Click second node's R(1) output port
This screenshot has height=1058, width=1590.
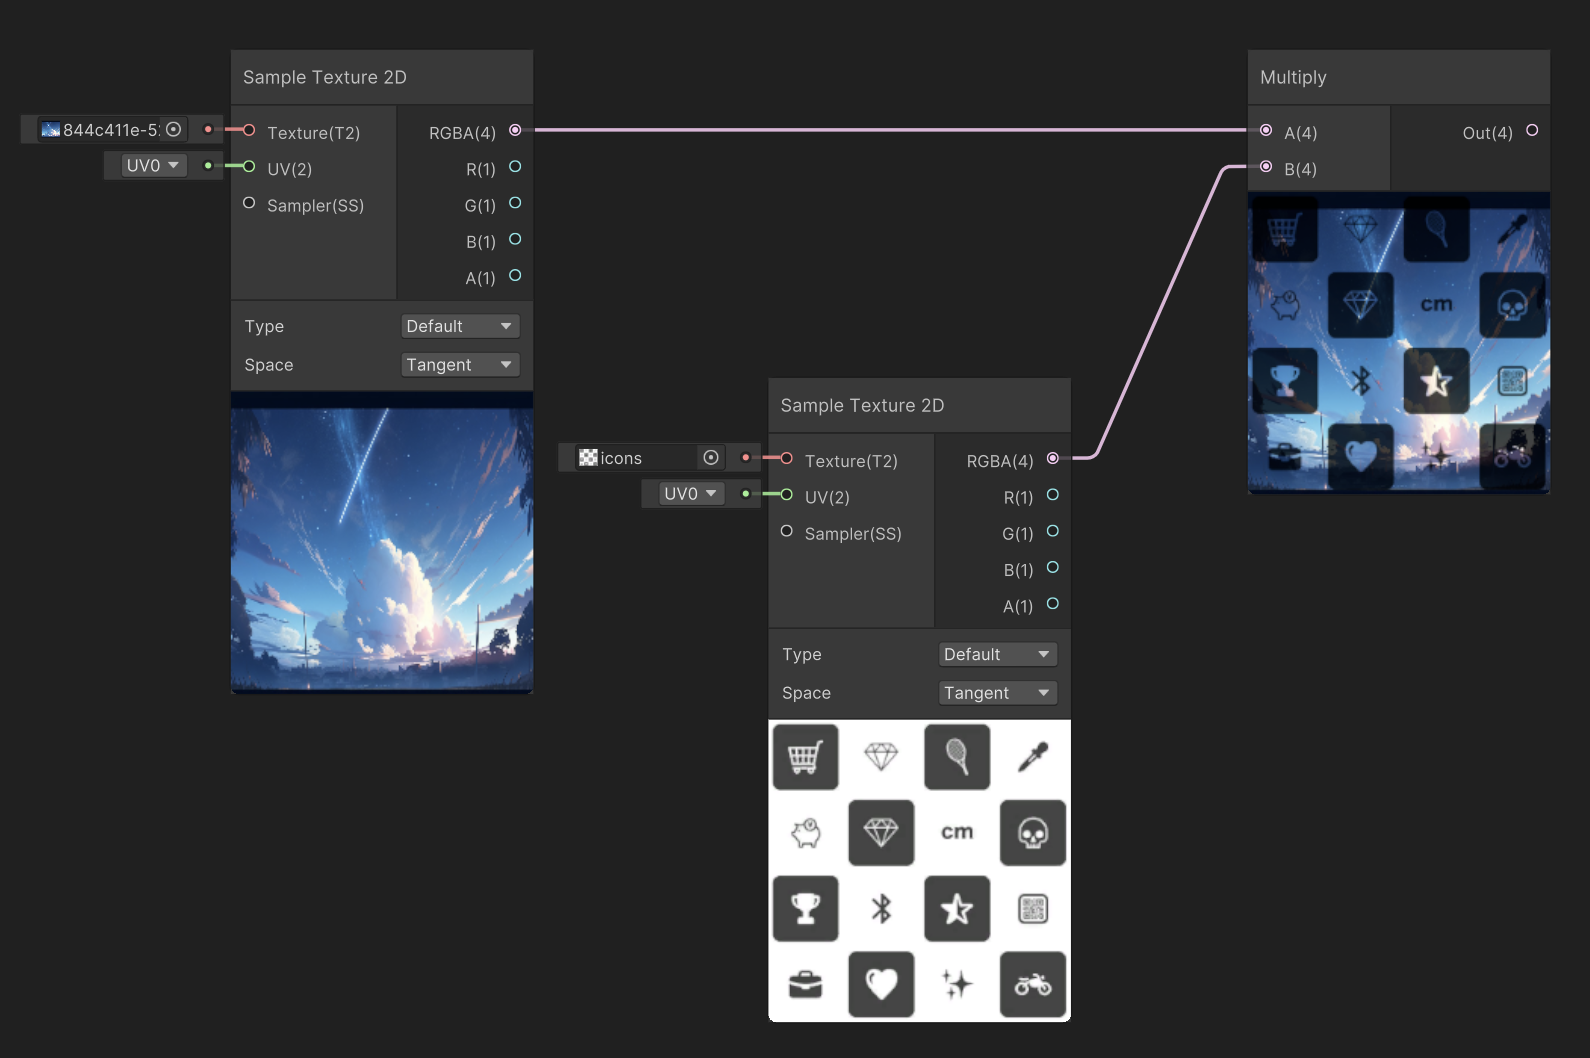point(1053,494)
